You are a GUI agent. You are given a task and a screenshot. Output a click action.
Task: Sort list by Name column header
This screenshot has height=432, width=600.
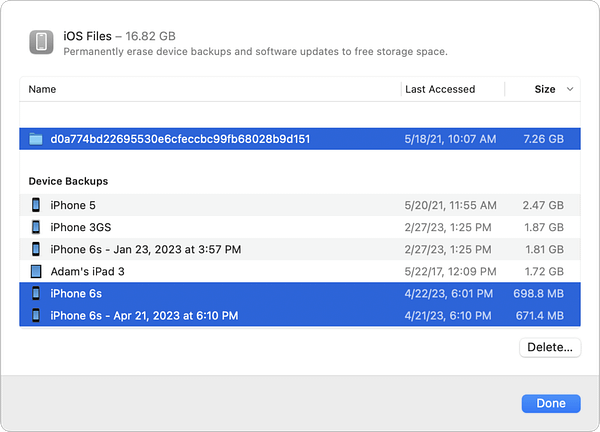click(43, 89)
